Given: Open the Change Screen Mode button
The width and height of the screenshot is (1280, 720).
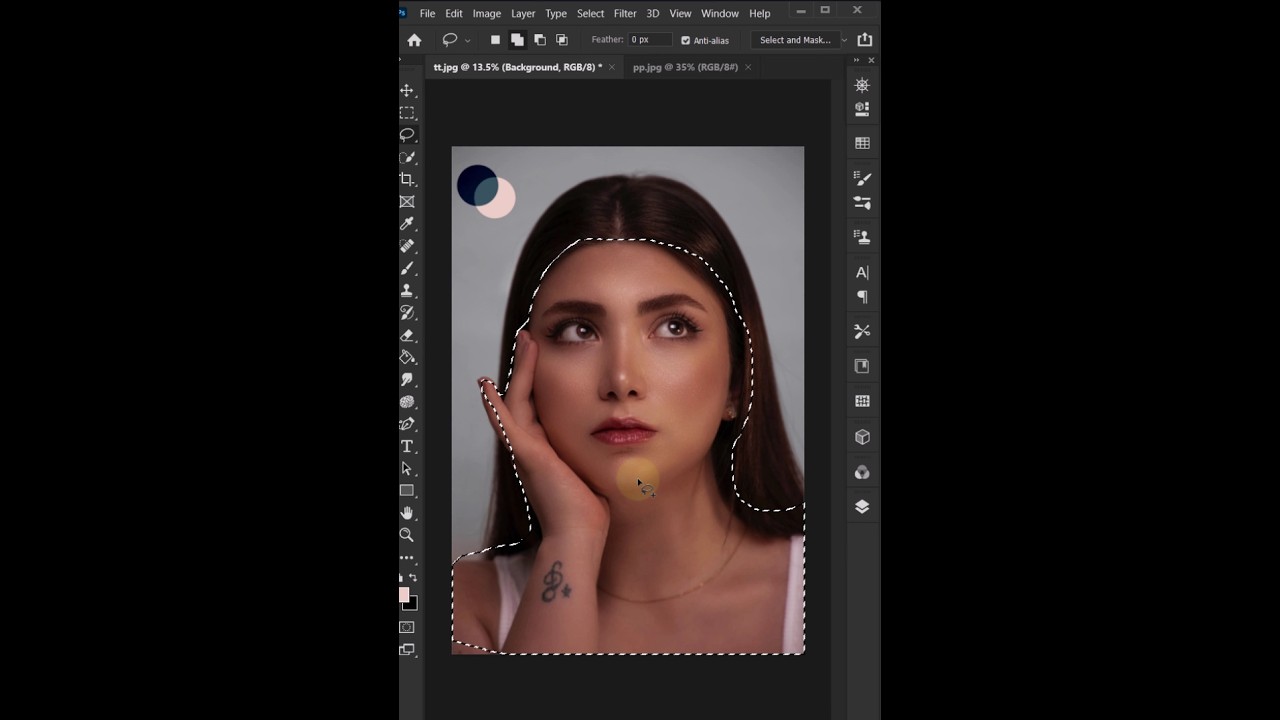Looking at the screenshot, I should [x=407, y=649].
